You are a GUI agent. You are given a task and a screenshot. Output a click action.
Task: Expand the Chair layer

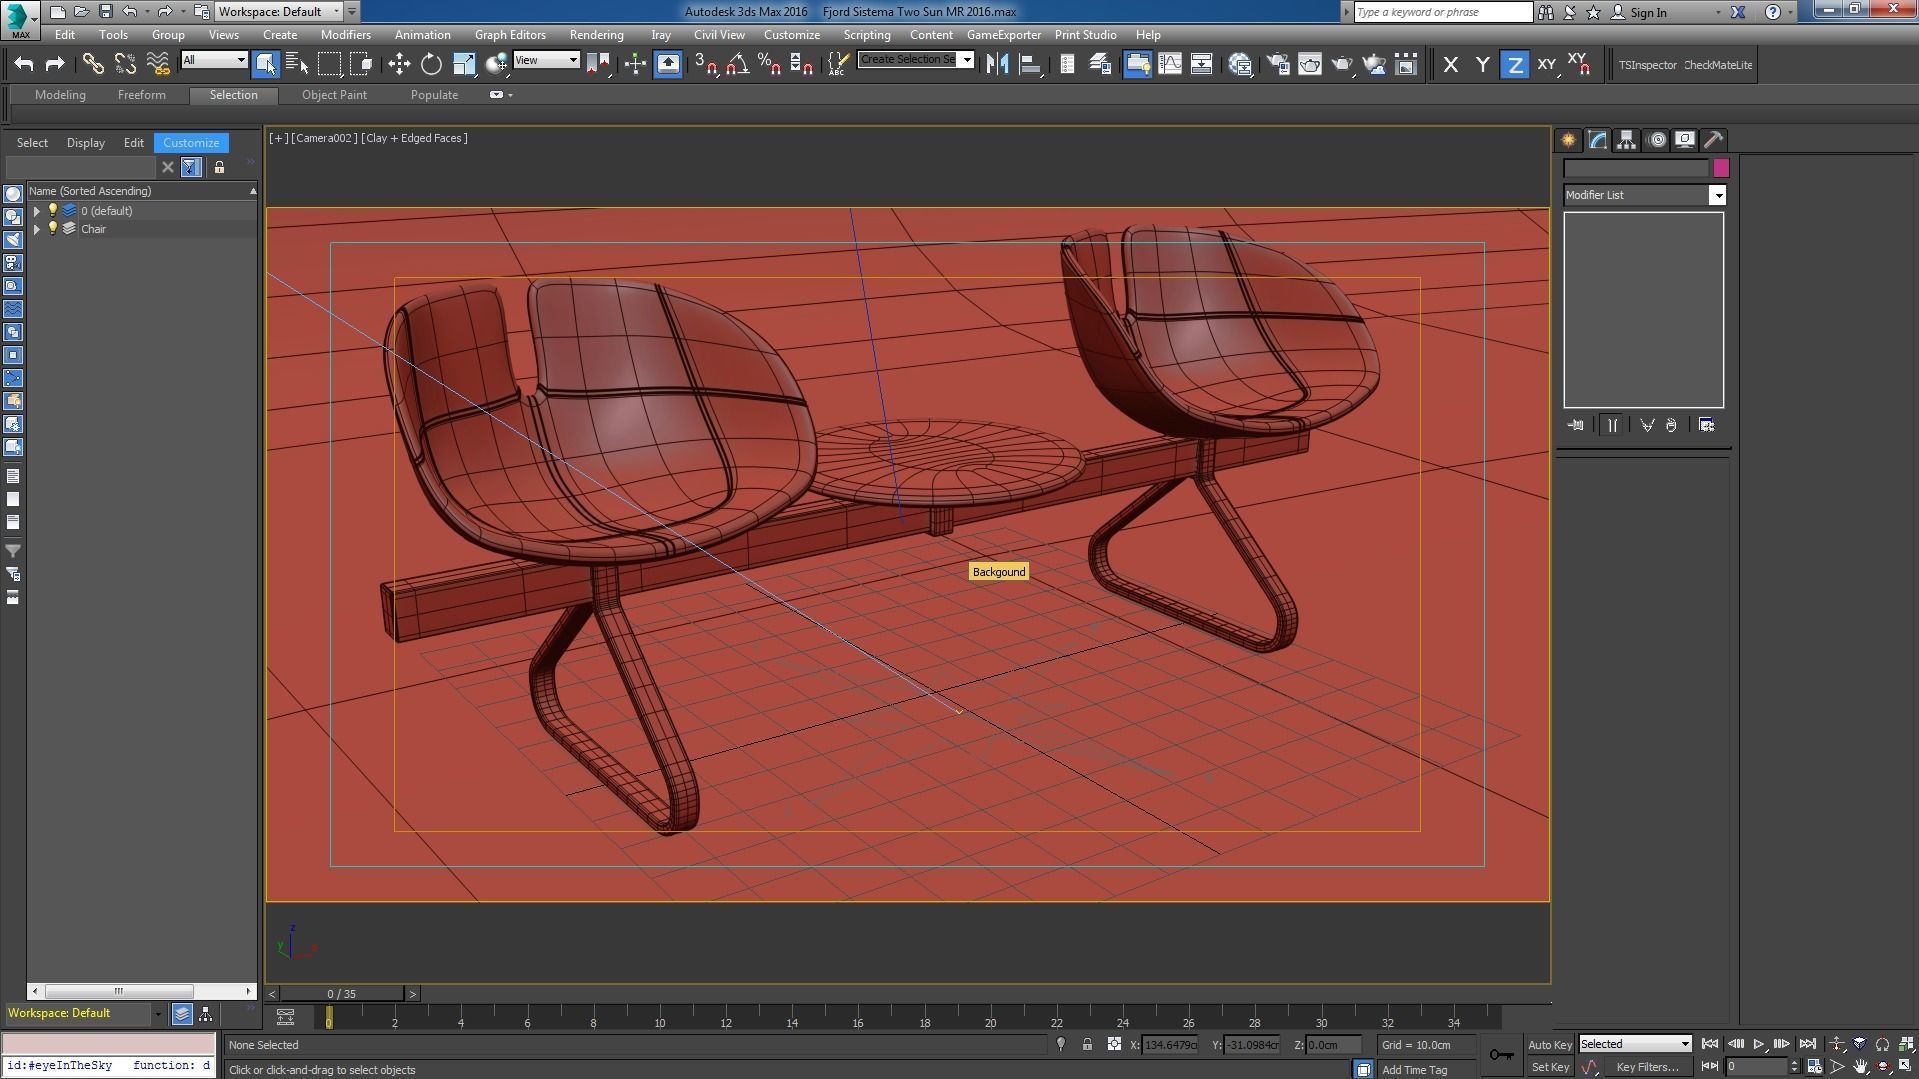(37, 229)
